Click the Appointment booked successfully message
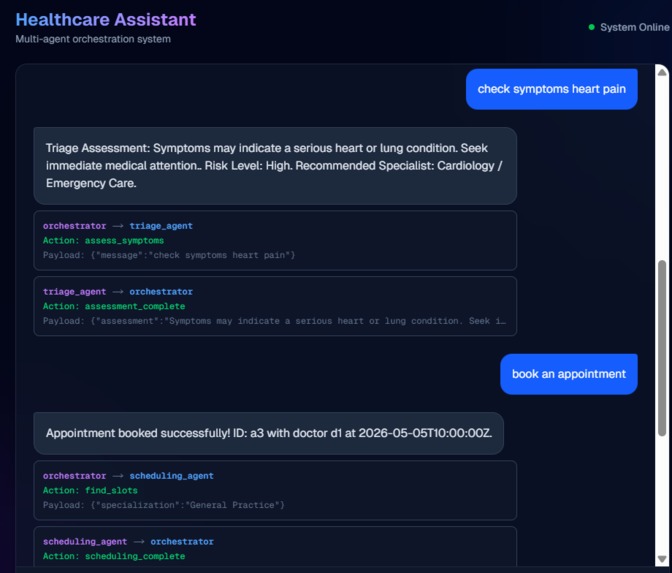This screenshot has height=573, width=672. 269,433
